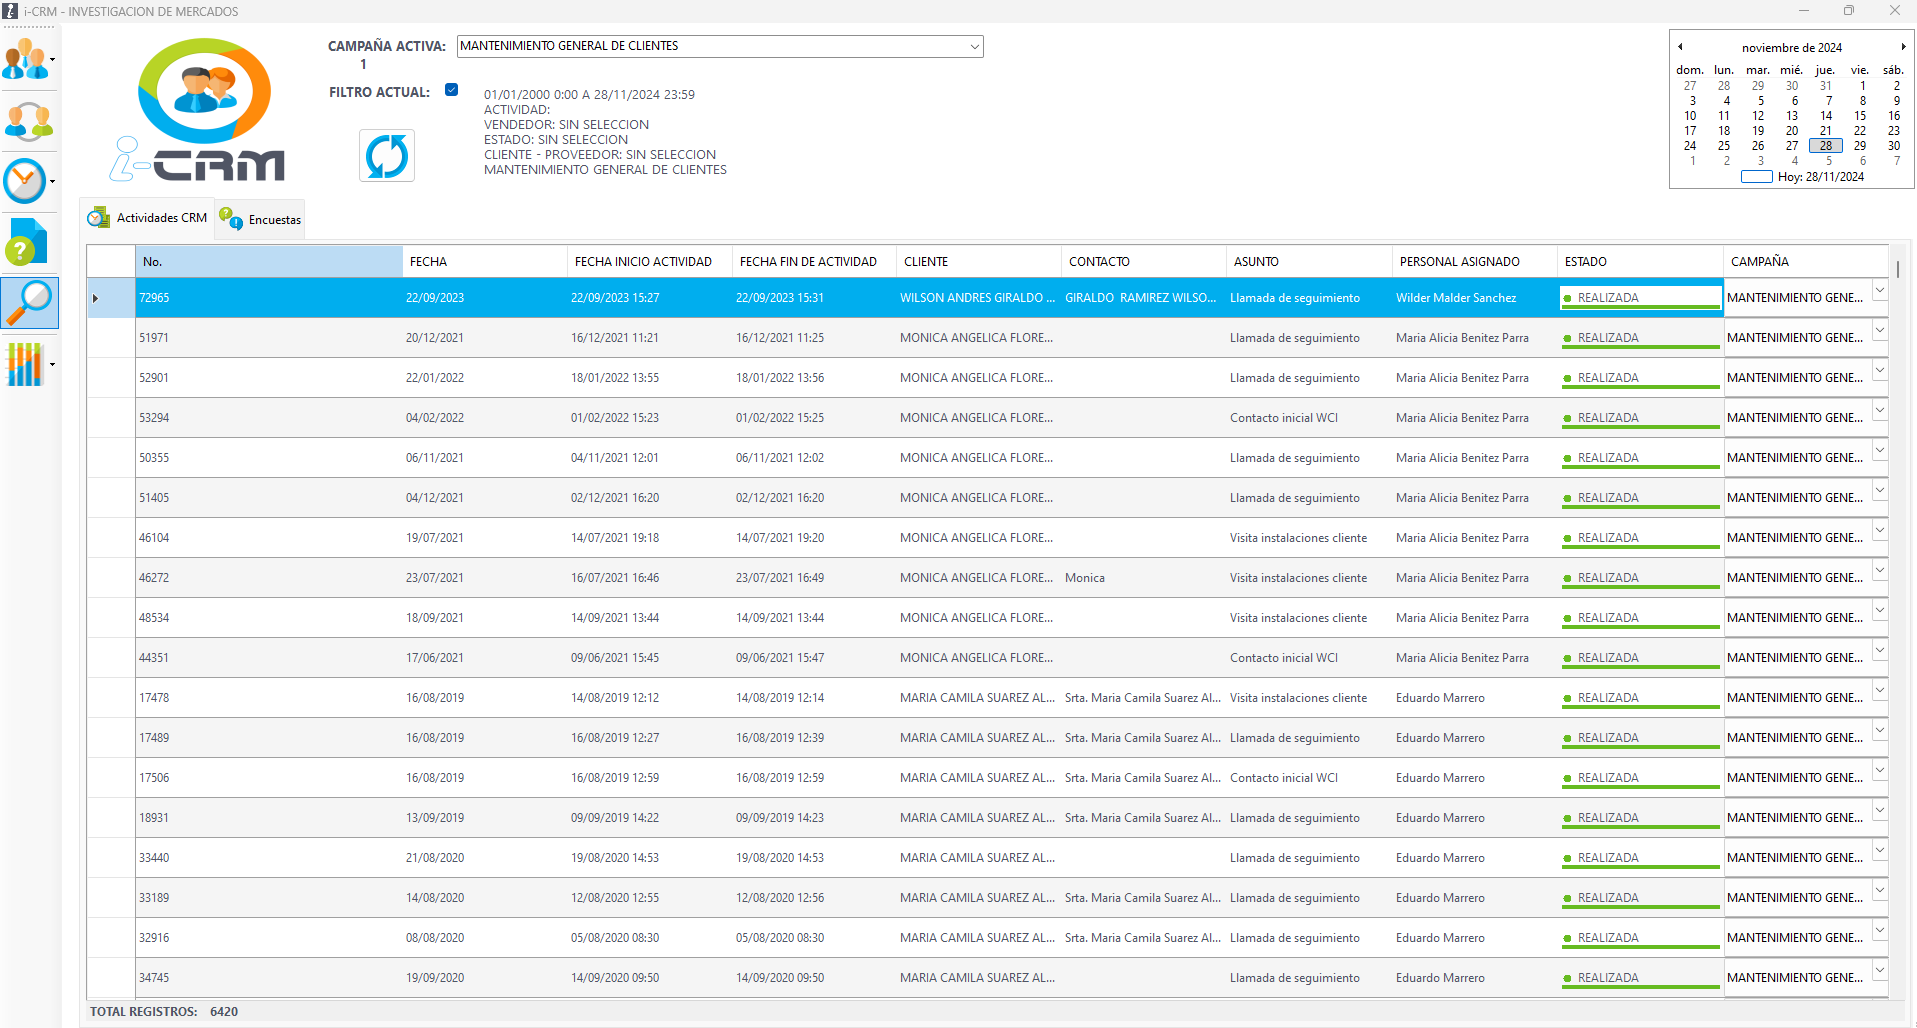
Task: Expand campaign dropdown arrow on row 51971
Action: (1880, 331)
